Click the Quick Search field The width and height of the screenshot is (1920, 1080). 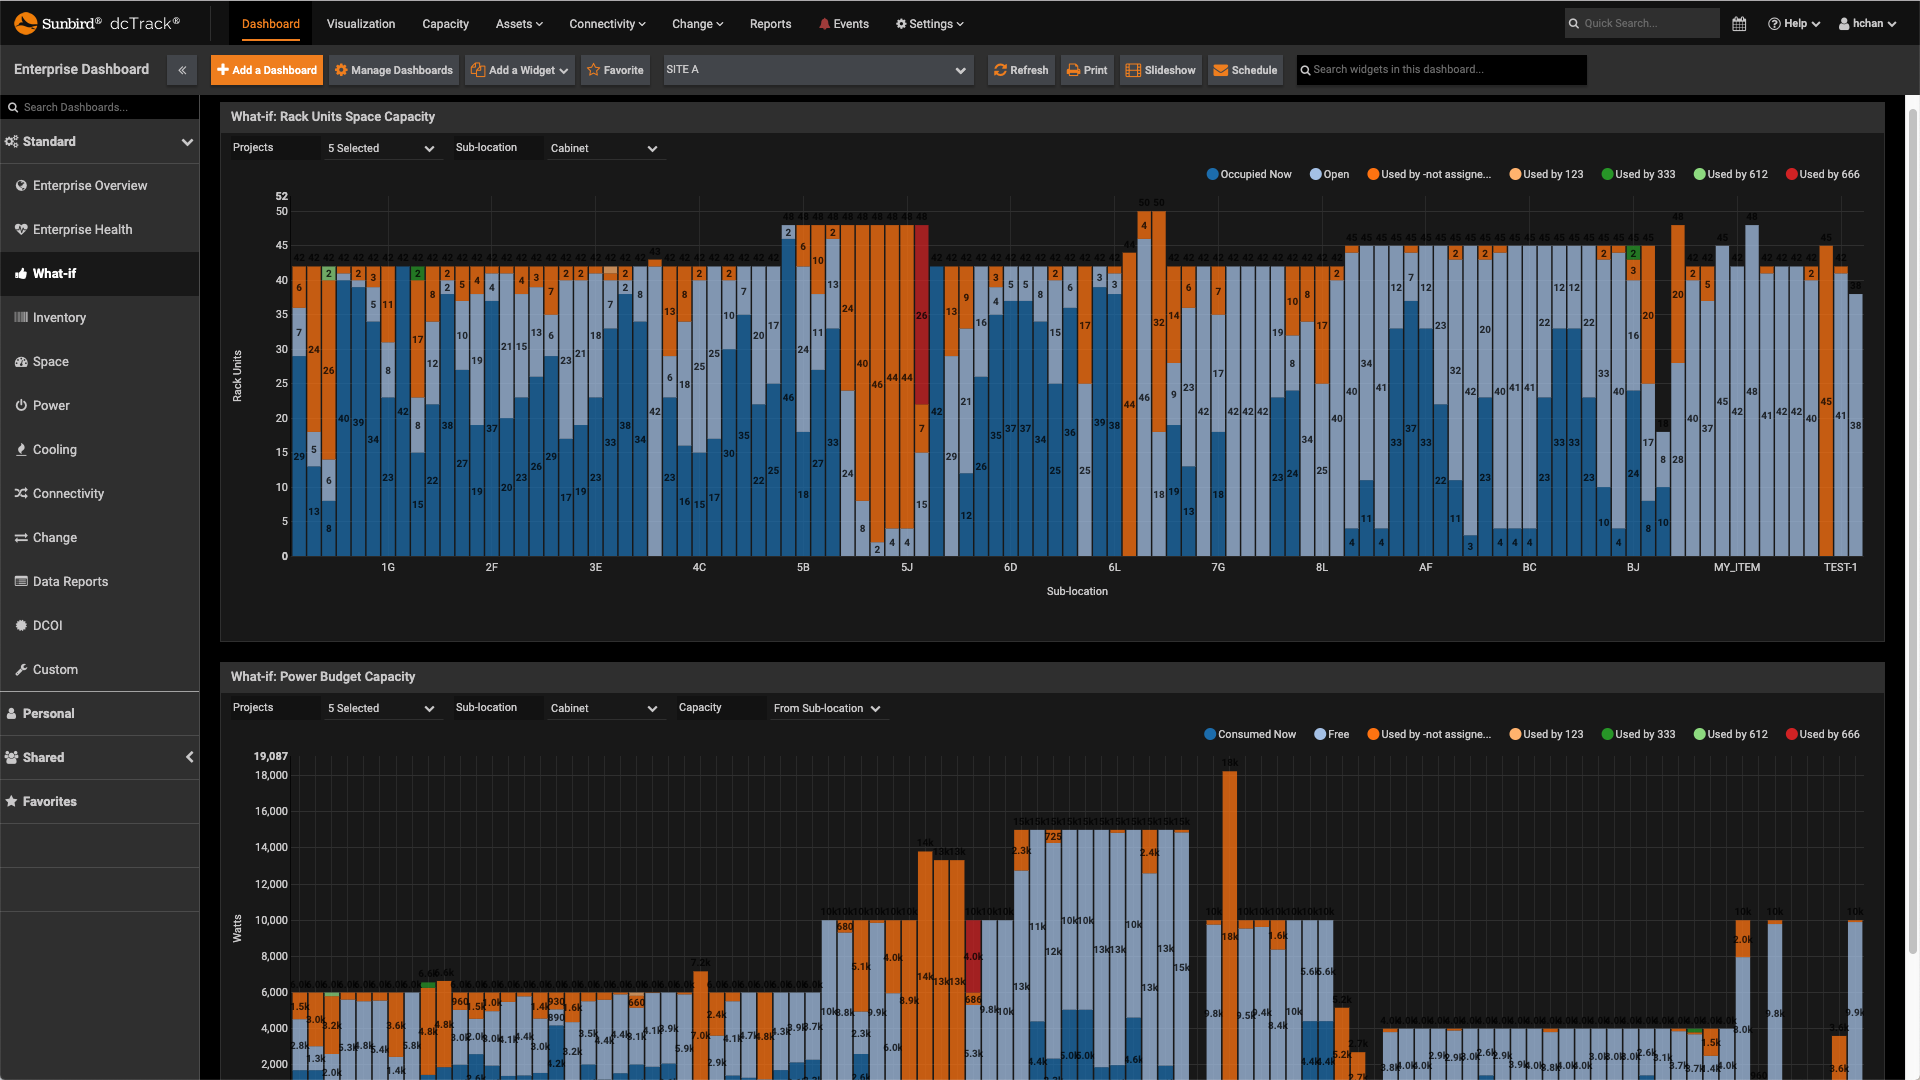[x=1645, y=23]
